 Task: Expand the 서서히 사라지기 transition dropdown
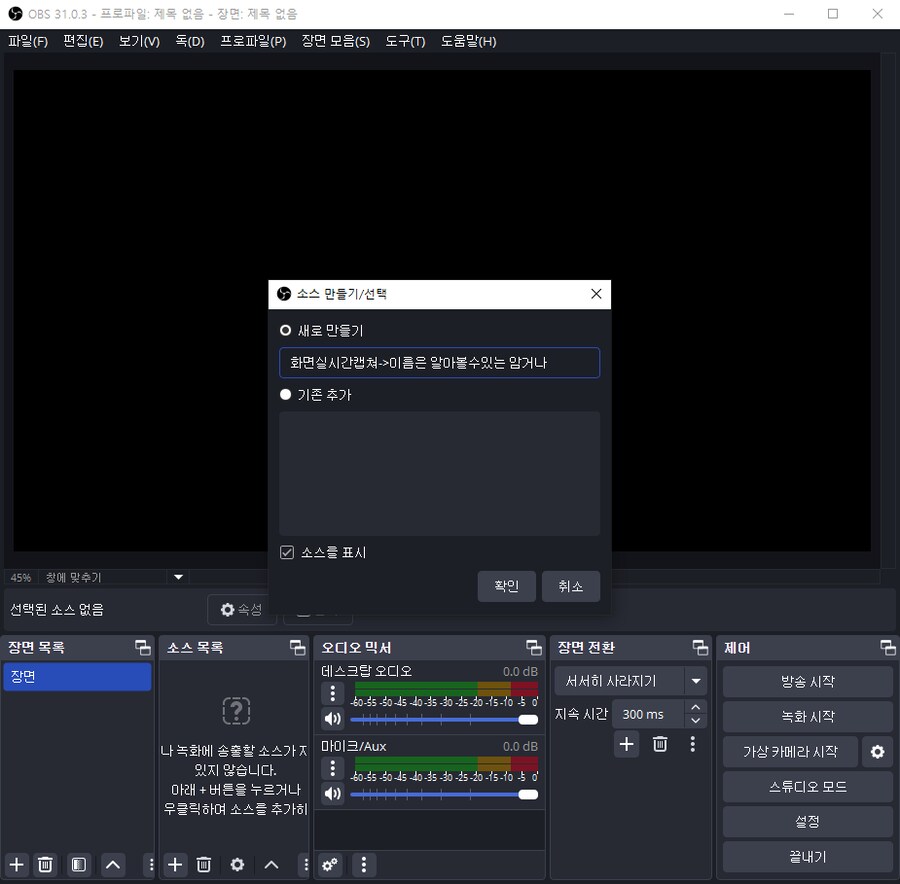[x=695, y=681]
